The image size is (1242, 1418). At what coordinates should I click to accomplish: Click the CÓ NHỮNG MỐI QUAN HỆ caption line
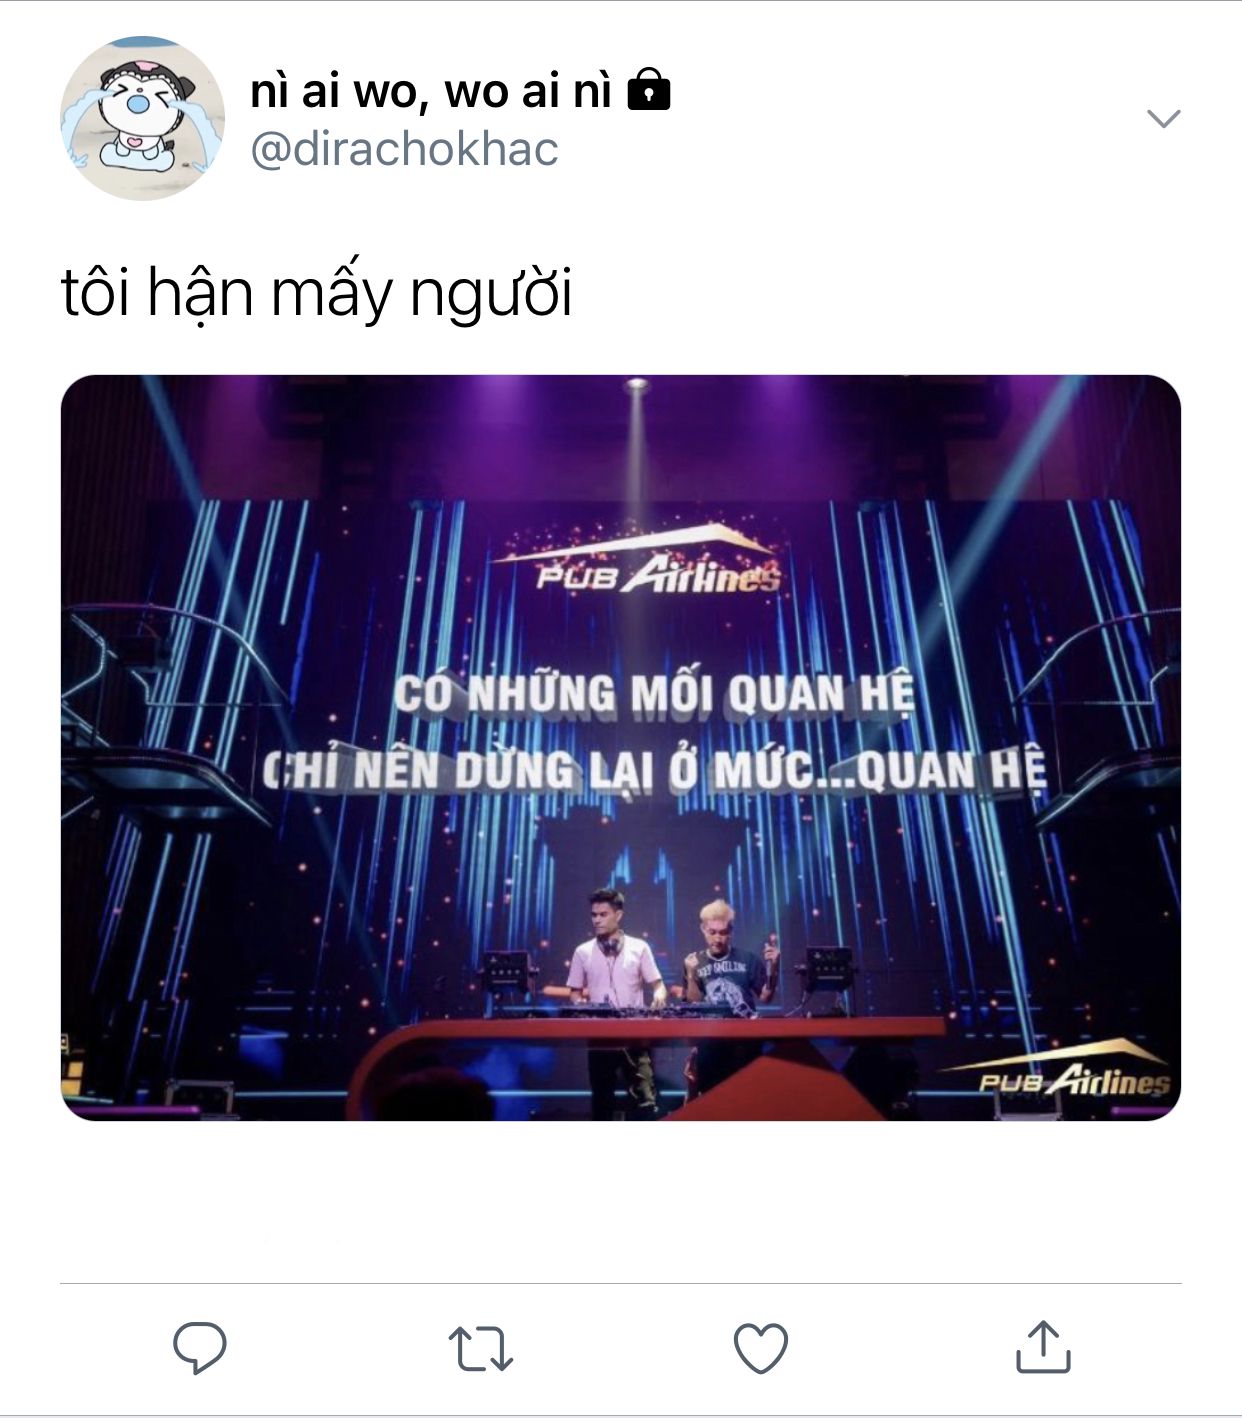coord(654,694)
